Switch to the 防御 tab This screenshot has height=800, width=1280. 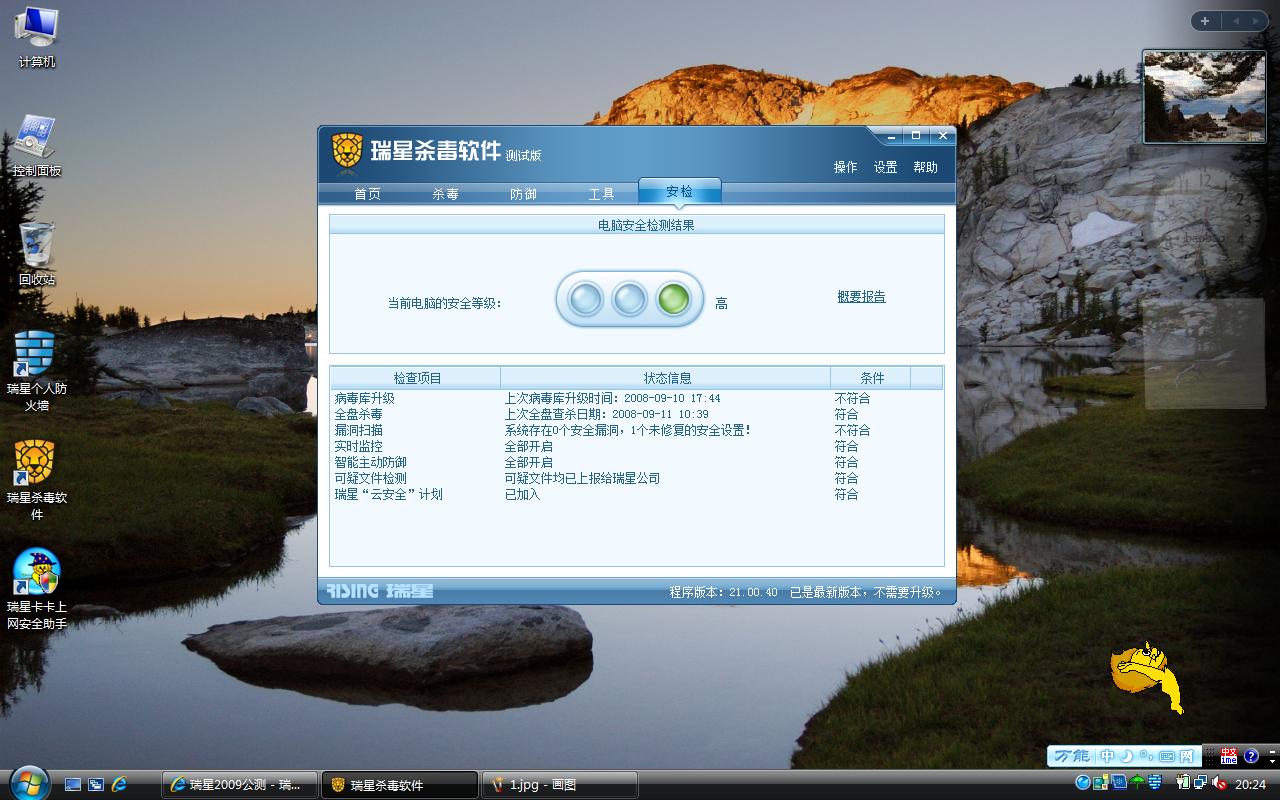(523, 194)
